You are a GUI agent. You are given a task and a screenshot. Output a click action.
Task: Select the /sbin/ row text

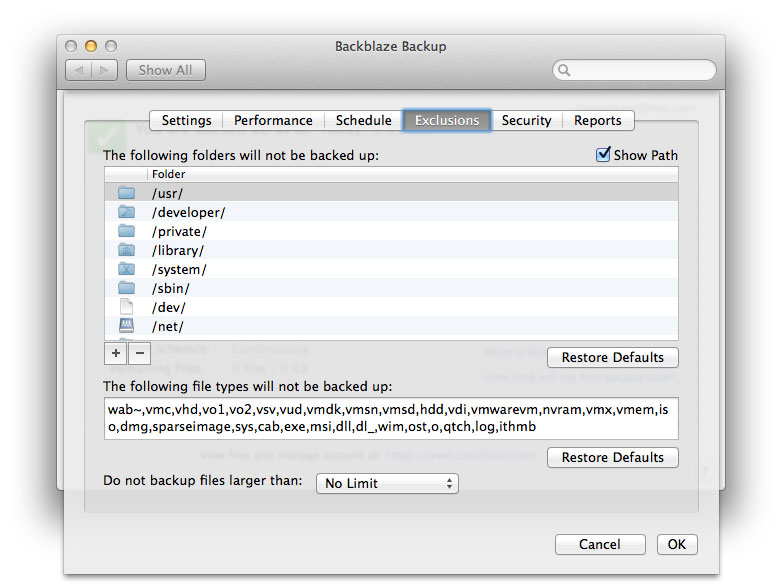coord(171,288)
